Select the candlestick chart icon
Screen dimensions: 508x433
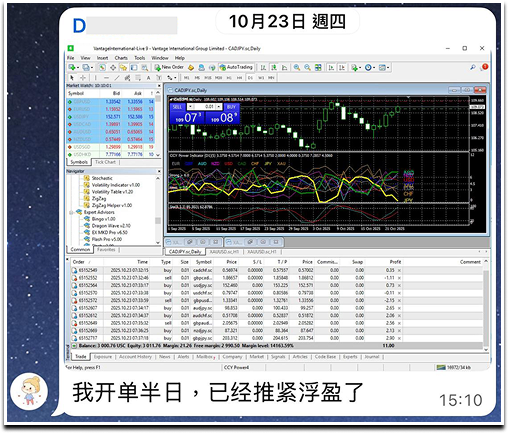click(x=274, y=67)
